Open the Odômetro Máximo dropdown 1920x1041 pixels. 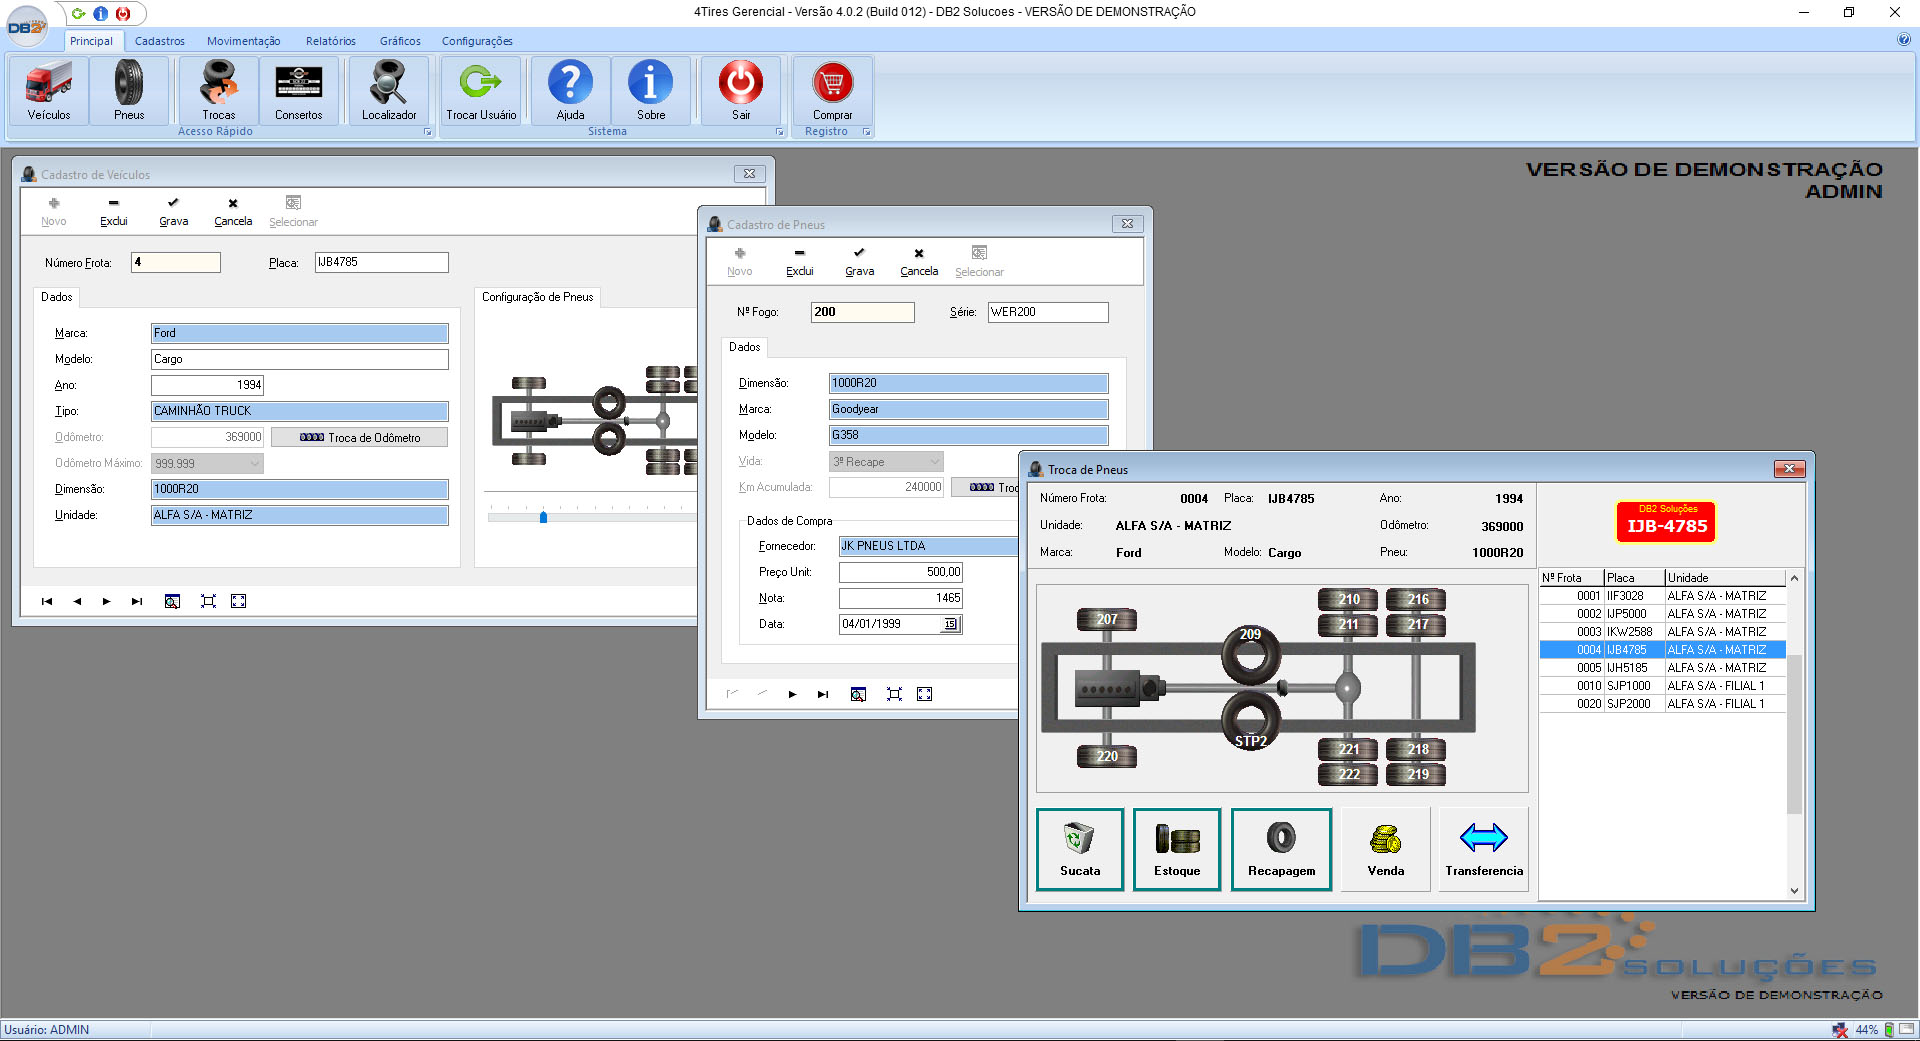coord(255,464)
